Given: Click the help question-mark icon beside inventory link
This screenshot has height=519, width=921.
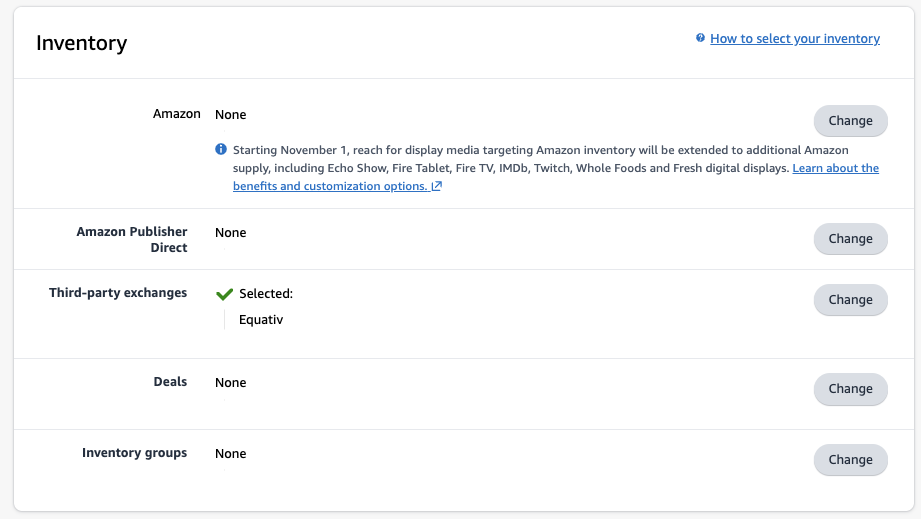Looking at the screenshot, I should click(700, 38).
